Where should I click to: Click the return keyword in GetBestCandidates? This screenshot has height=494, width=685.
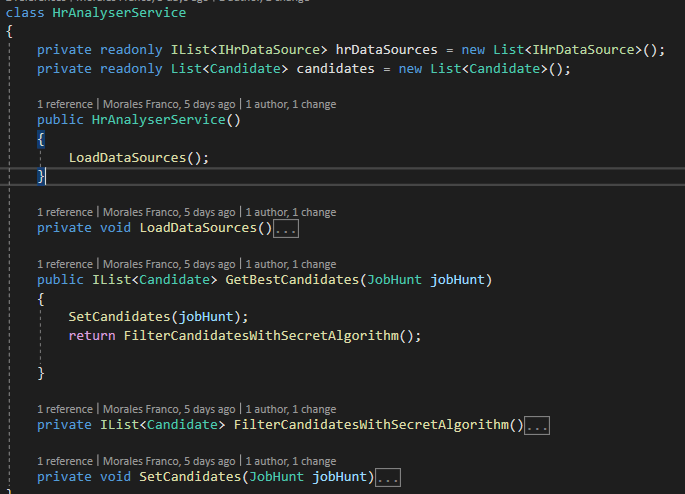pyautogui.click(x=92, y=336)
